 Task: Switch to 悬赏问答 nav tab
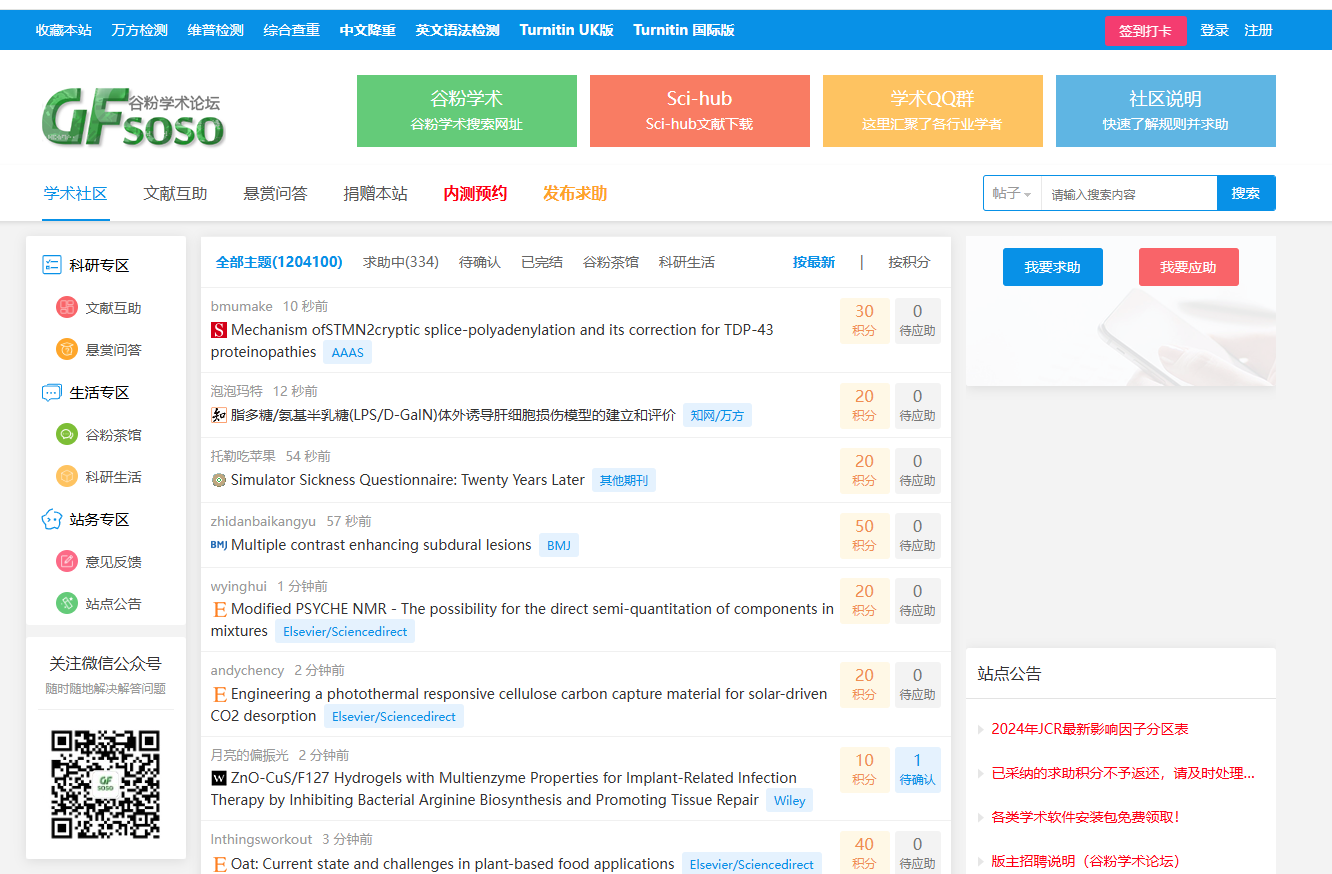pos(276,193)
